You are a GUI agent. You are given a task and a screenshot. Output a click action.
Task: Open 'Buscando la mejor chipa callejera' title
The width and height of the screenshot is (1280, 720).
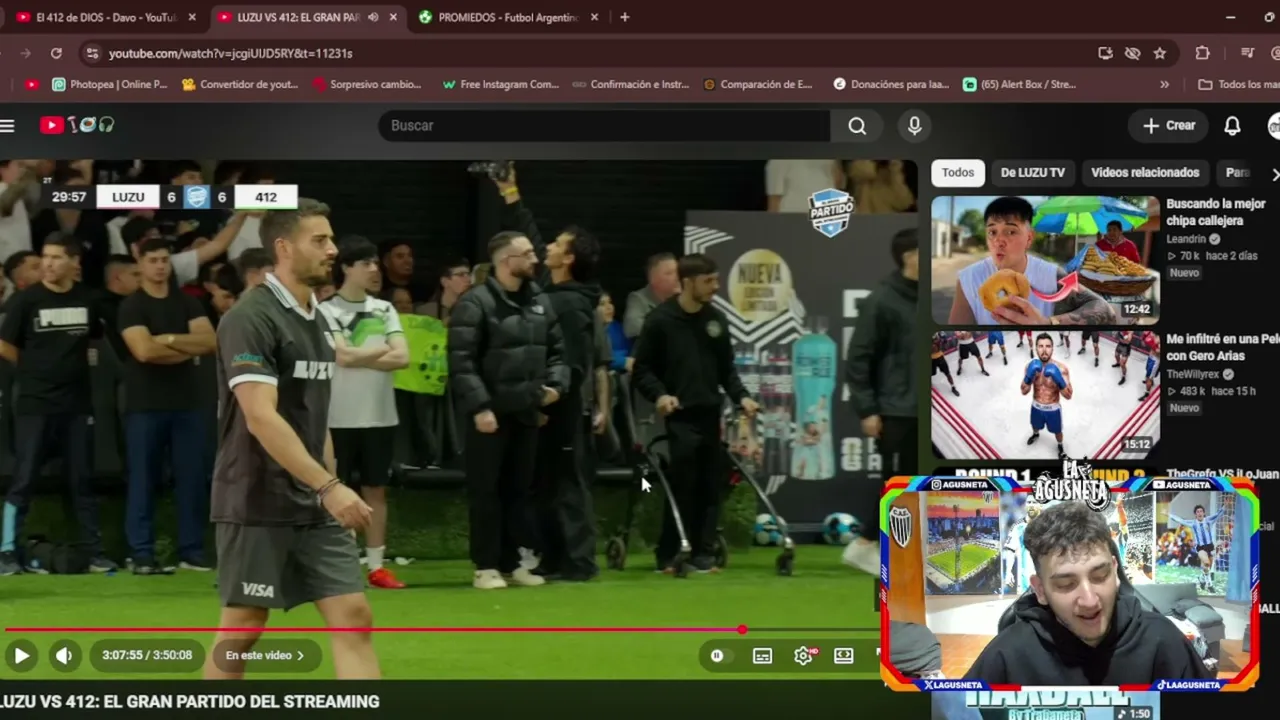tap(1216, 212)
